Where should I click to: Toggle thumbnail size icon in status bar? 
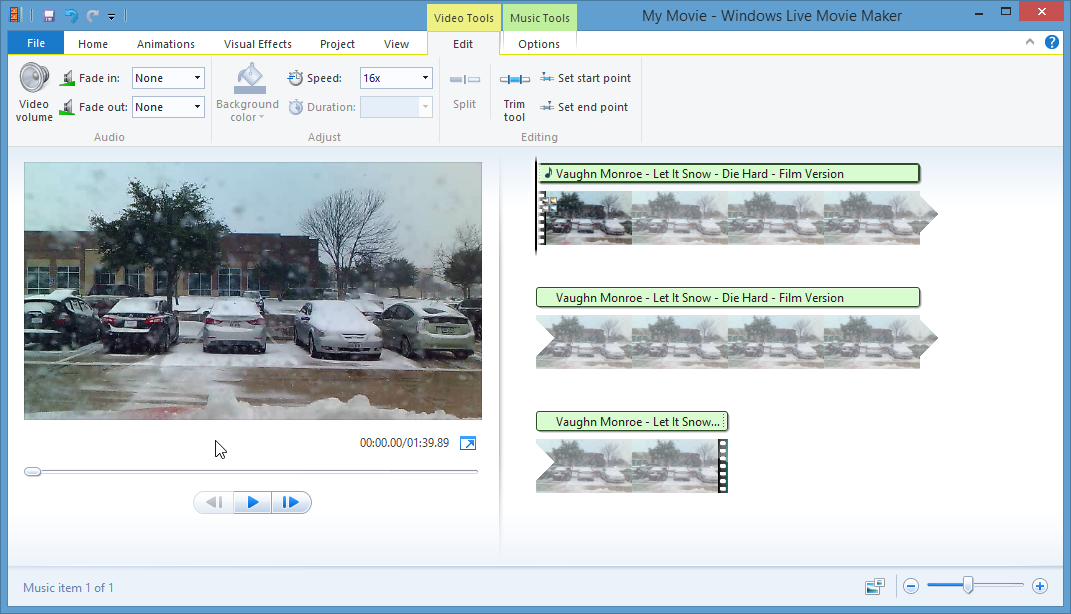tap(875, 587)
